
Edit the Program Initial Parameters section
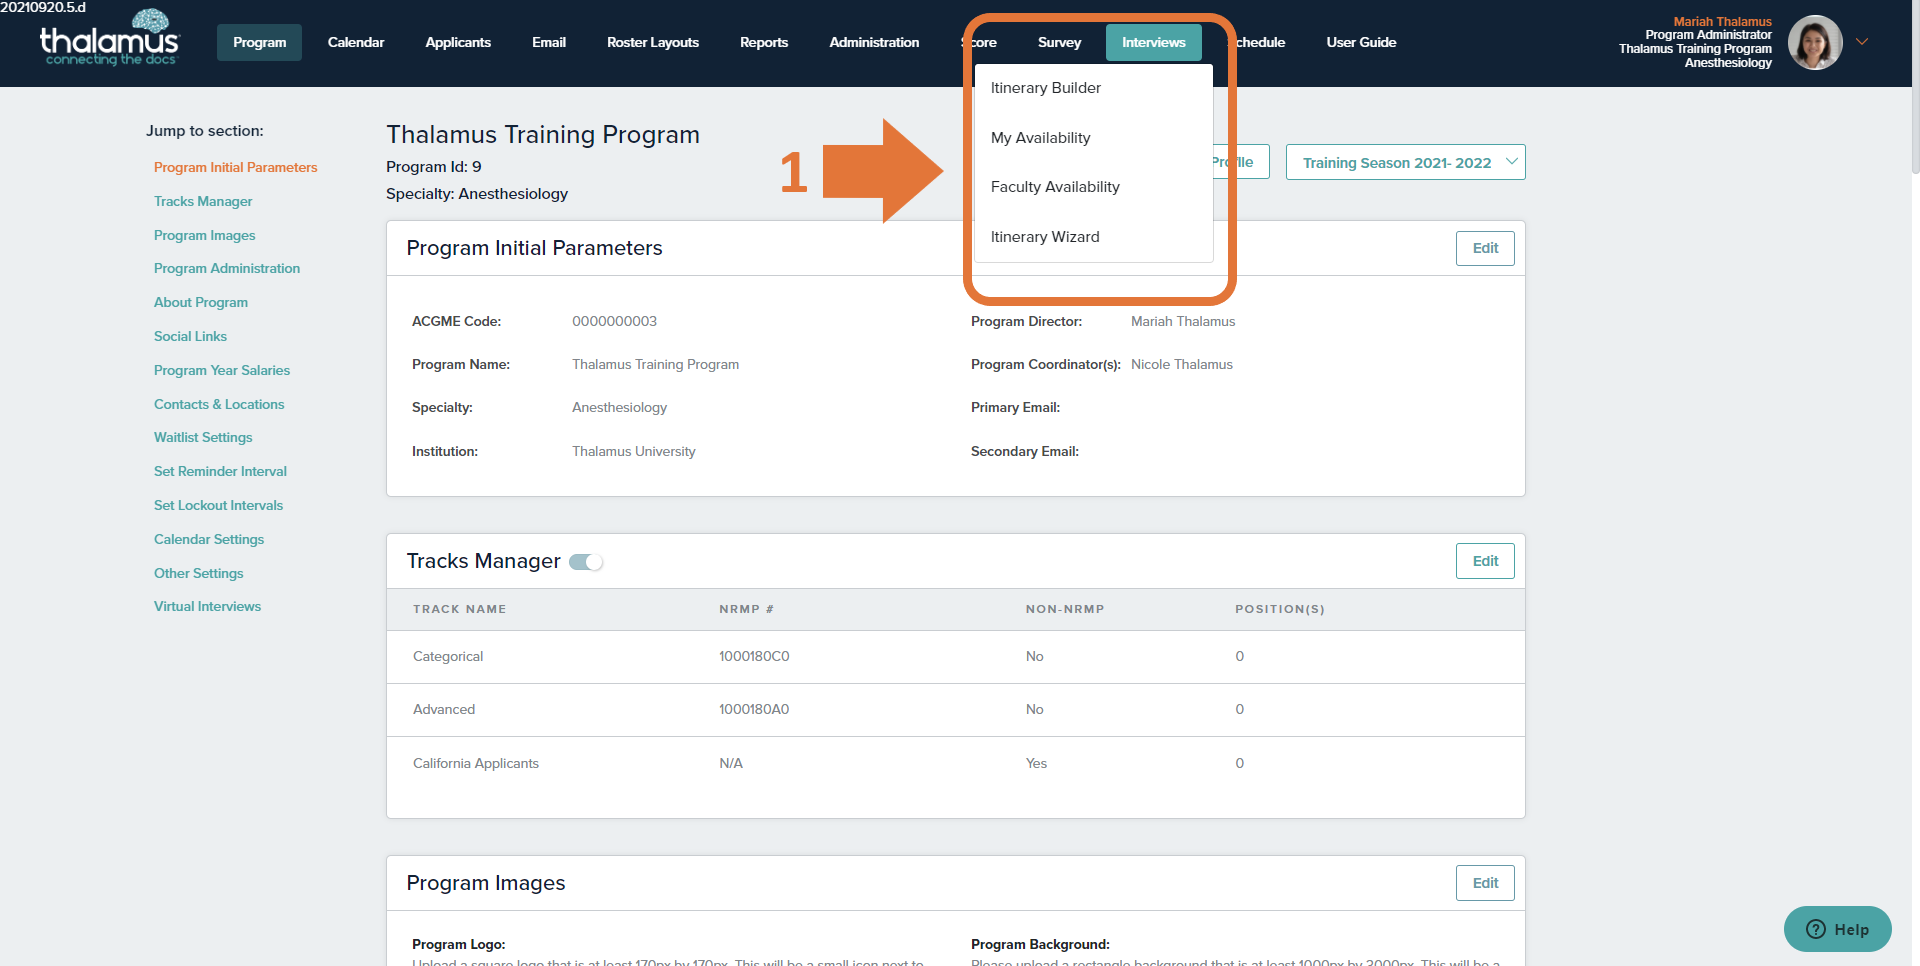tap(1485, 248)
